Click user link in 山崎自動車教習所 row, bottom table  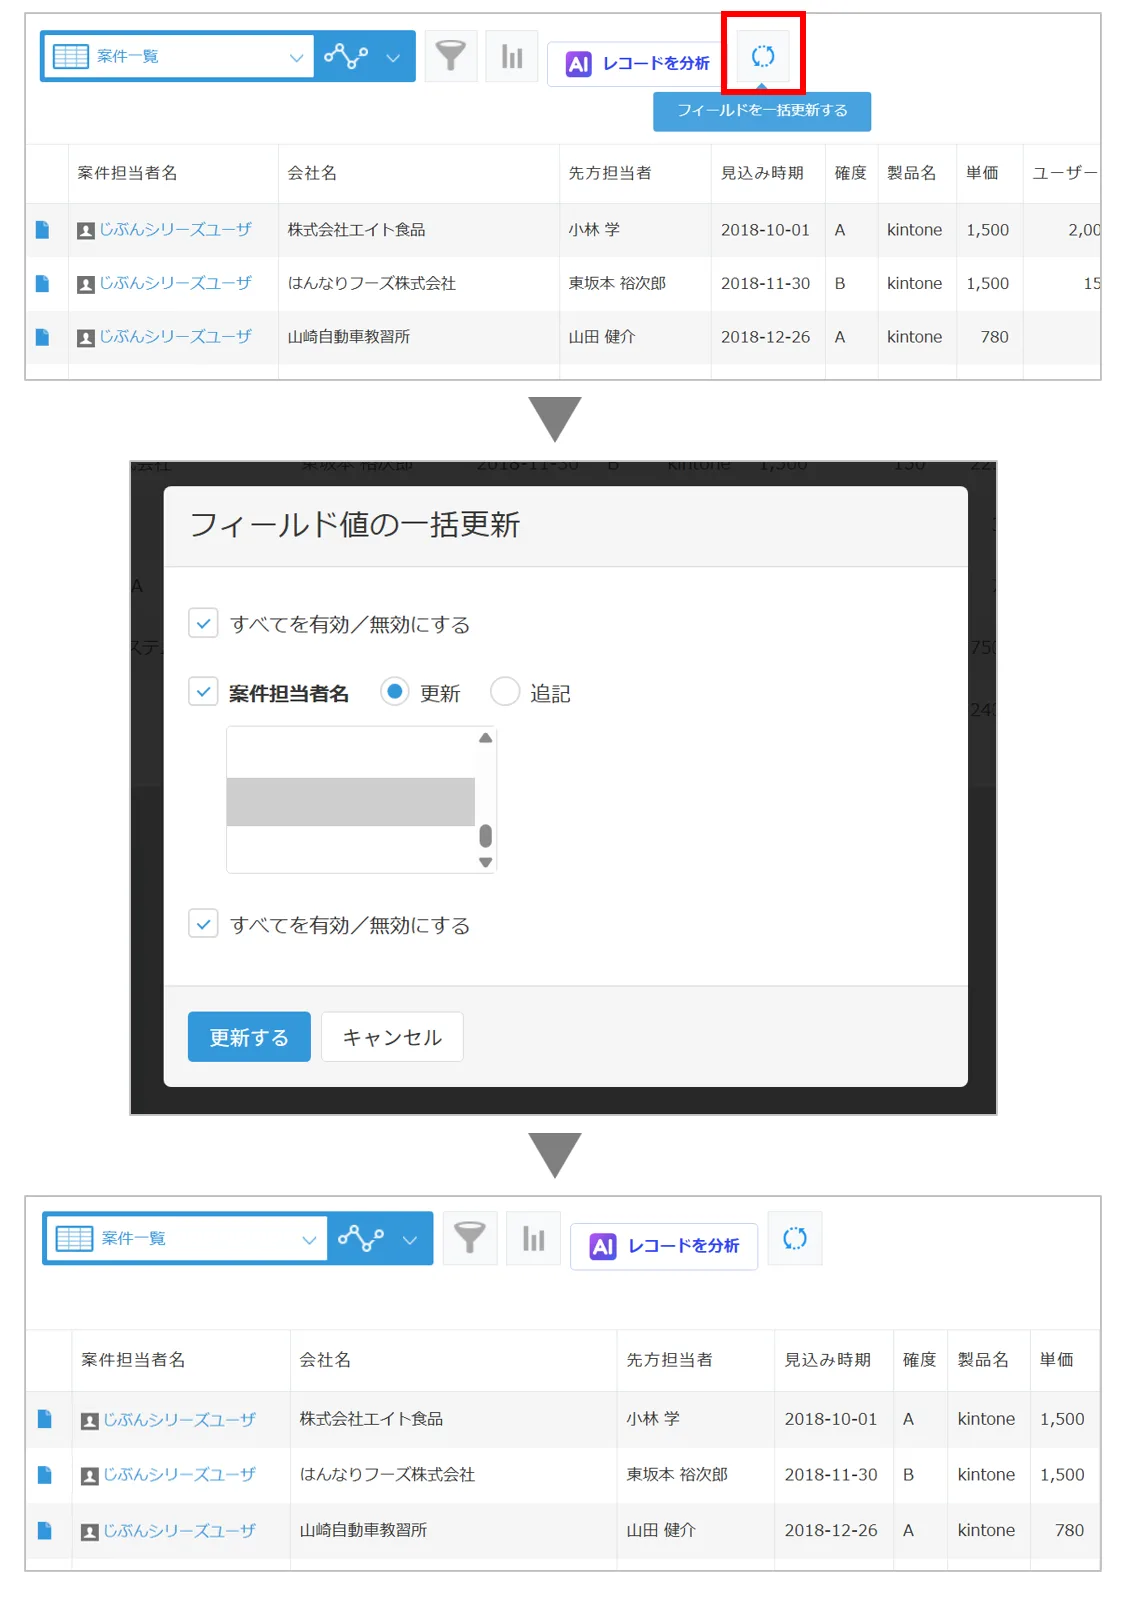[x=179, y=1531]
